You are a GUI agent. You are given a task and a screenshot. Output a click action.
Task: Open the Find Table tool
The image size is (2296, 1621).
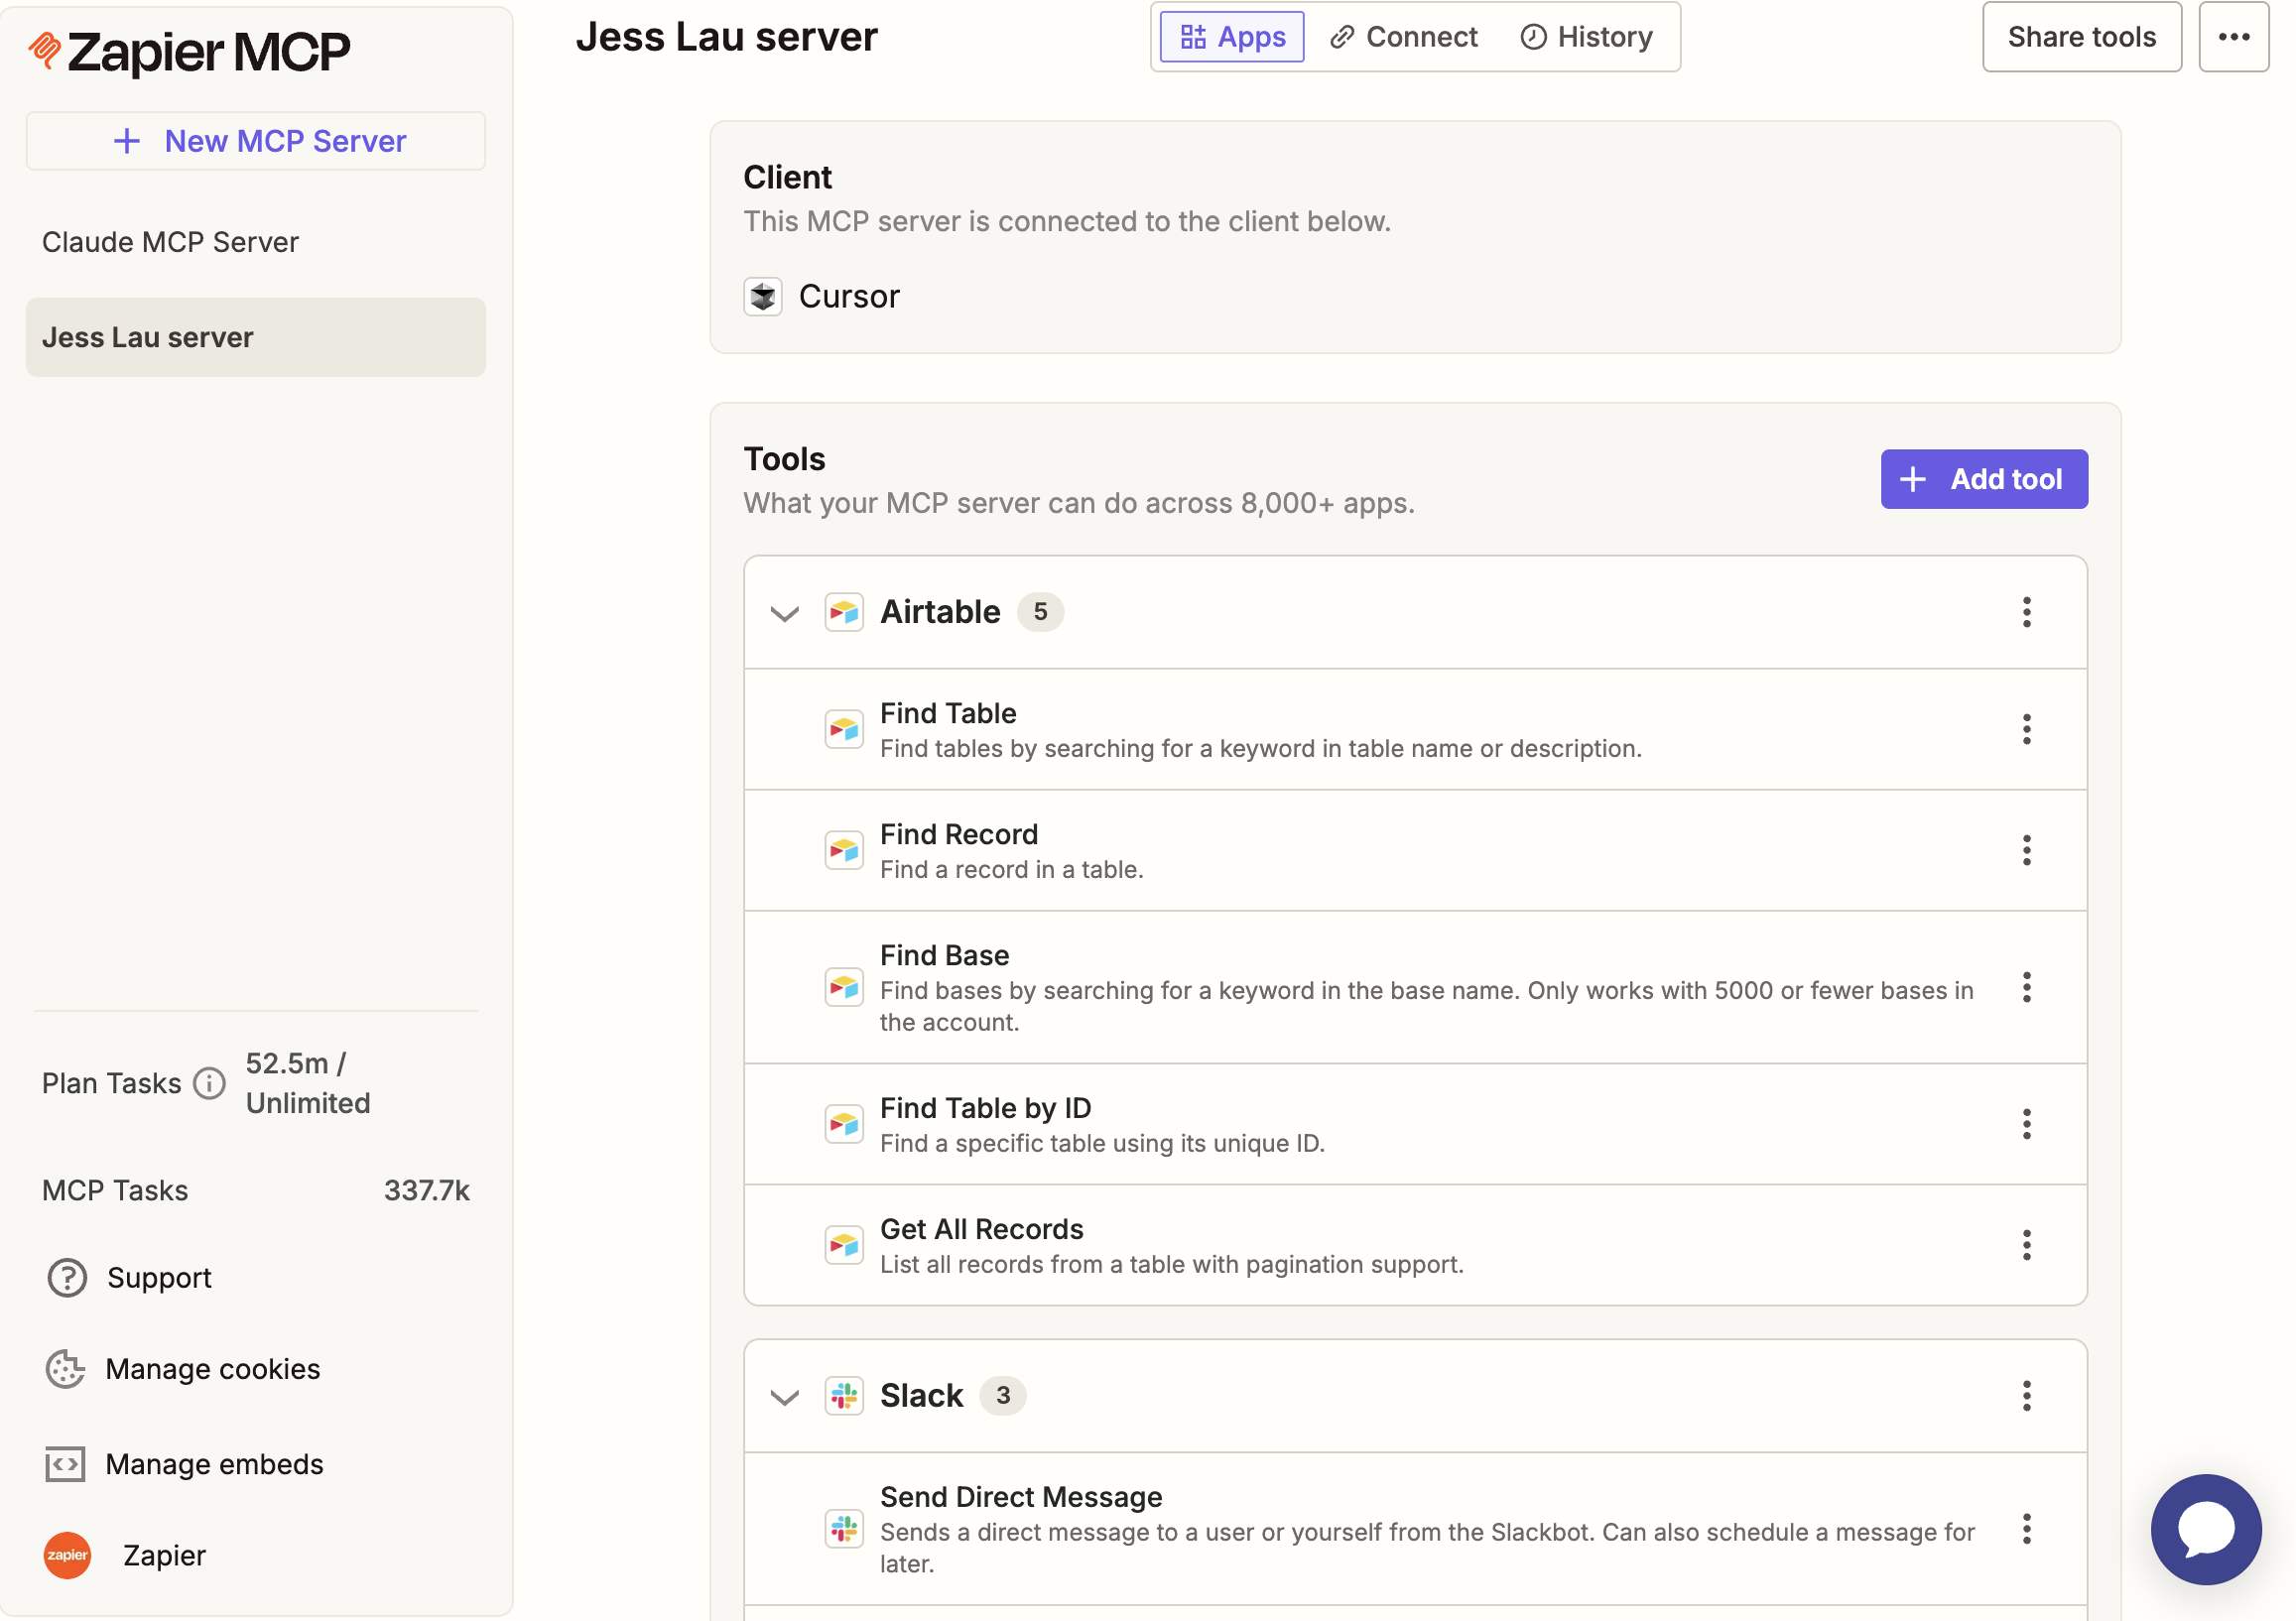pos(1415,729)
